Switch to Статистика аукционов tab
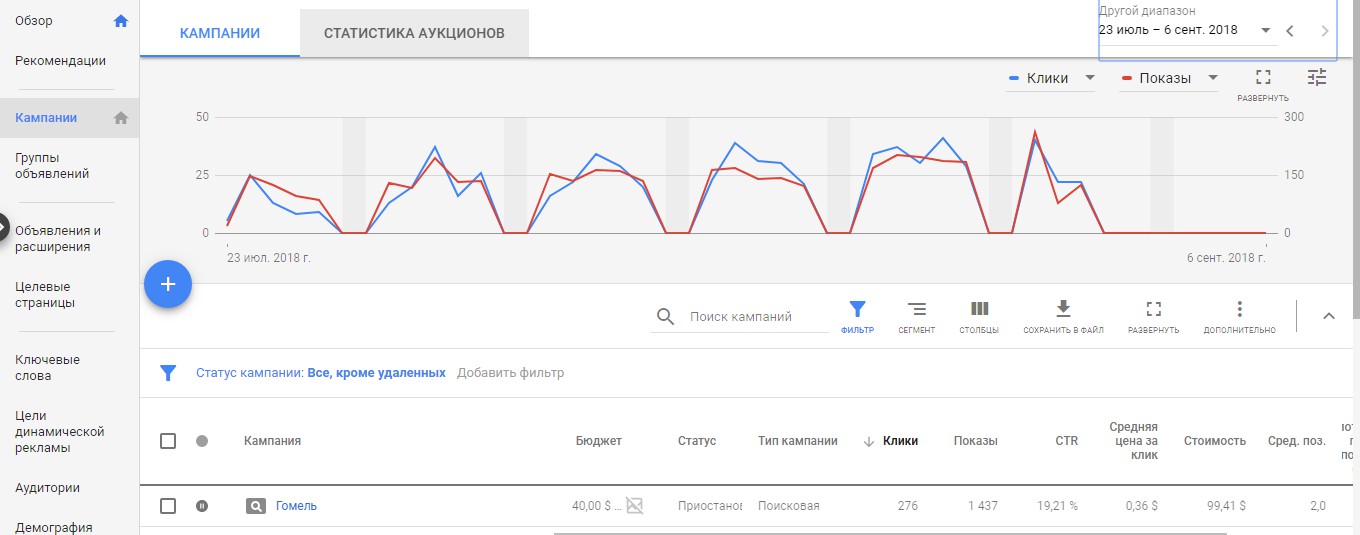1360x535 pixels. click(x=414, y=33)
